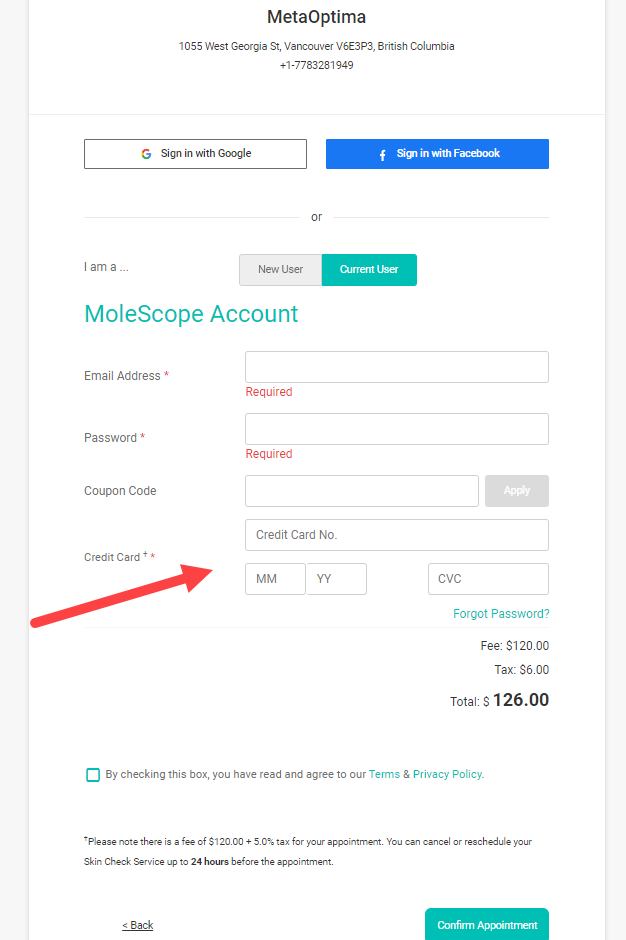Check the terms agreement checkbox
The height and width of the screenshot is (940, 626).
coord(93,775)
